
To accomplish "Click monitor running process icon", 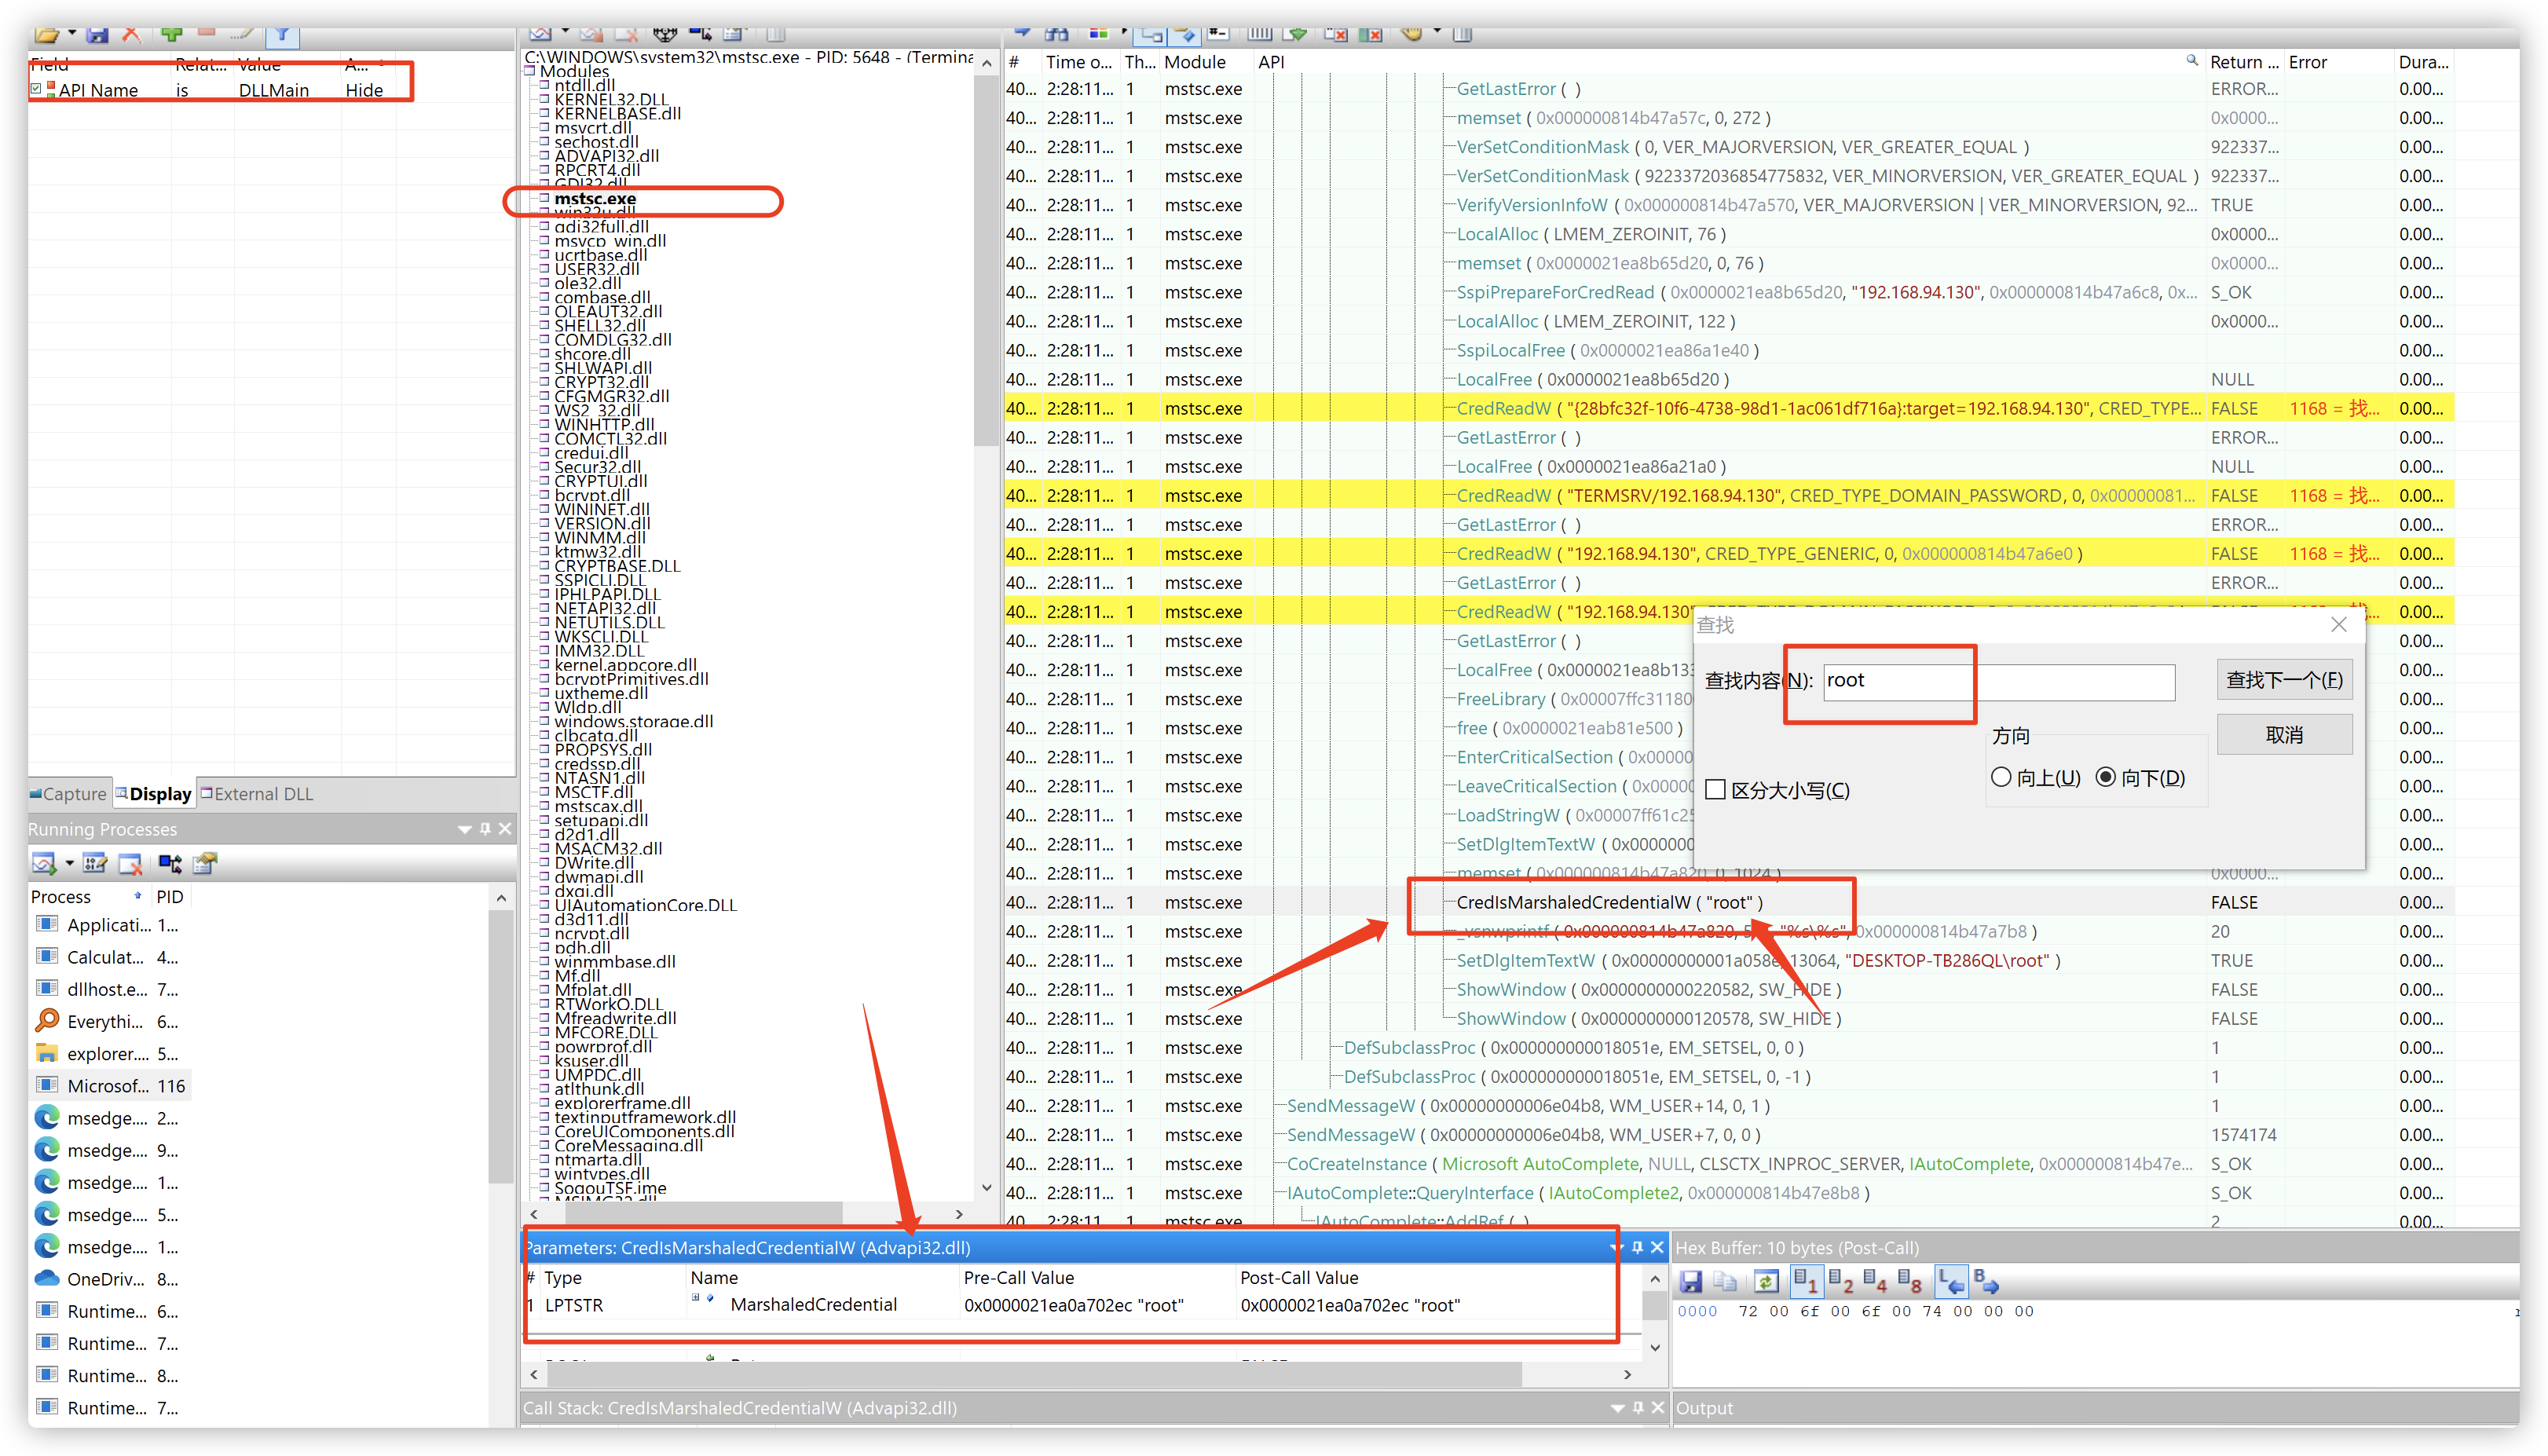I will [44, 863].
